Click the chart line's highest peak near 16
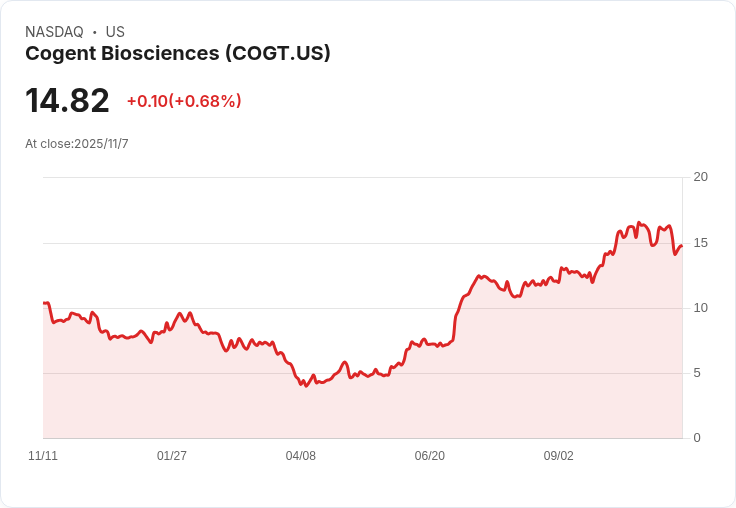This screenshot has width=736, height=508. [638, 222]
